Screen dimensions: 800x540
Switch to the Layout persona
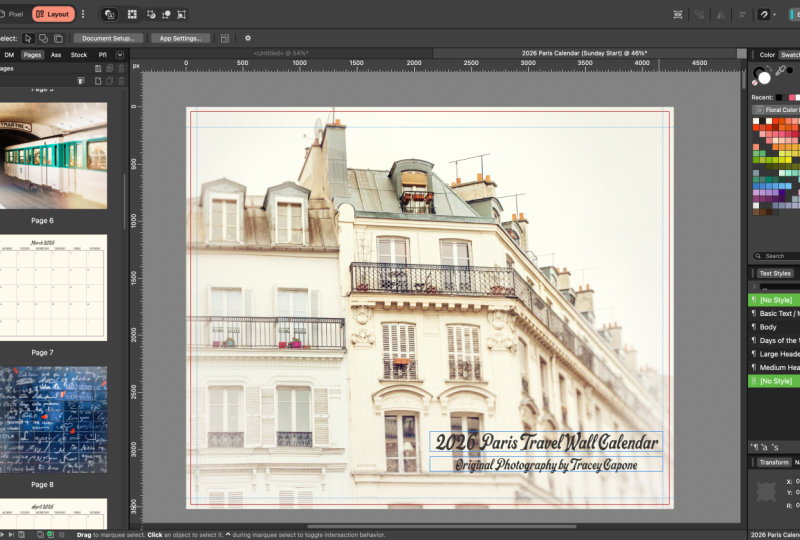pyautogui.click(x=53, y=14)
